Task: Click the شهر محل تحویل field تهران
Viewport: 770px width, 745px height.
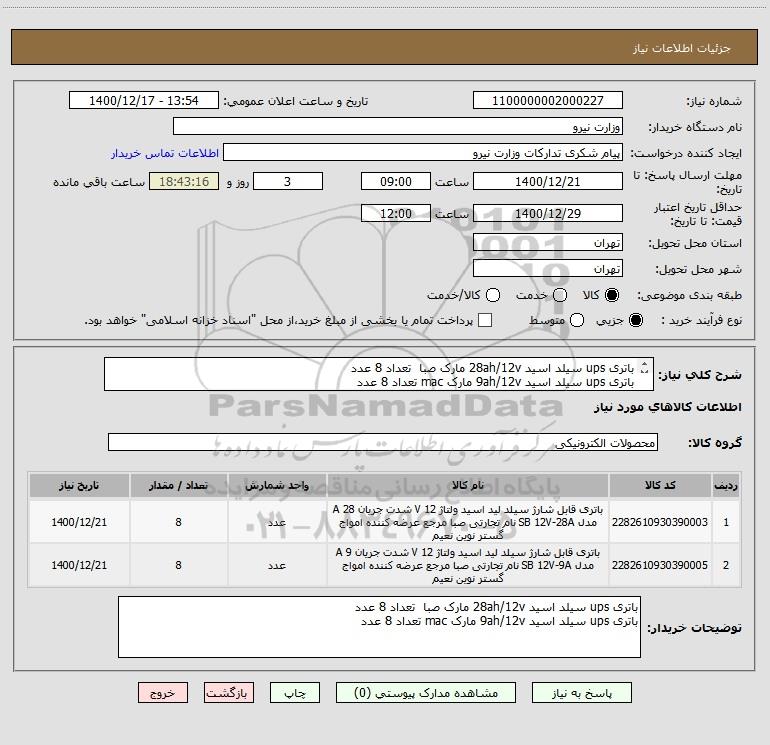Action: pyautogui.click(x=548, y=268)
